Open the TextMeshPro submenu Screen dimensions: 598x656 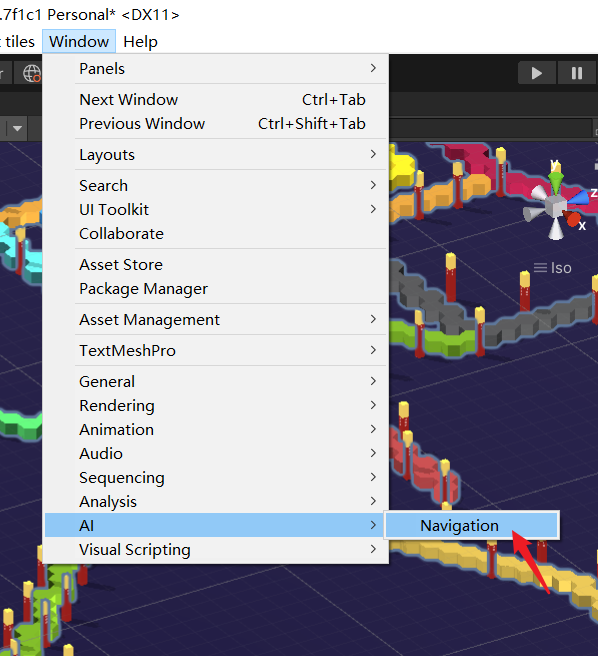[x=216, y=351]
